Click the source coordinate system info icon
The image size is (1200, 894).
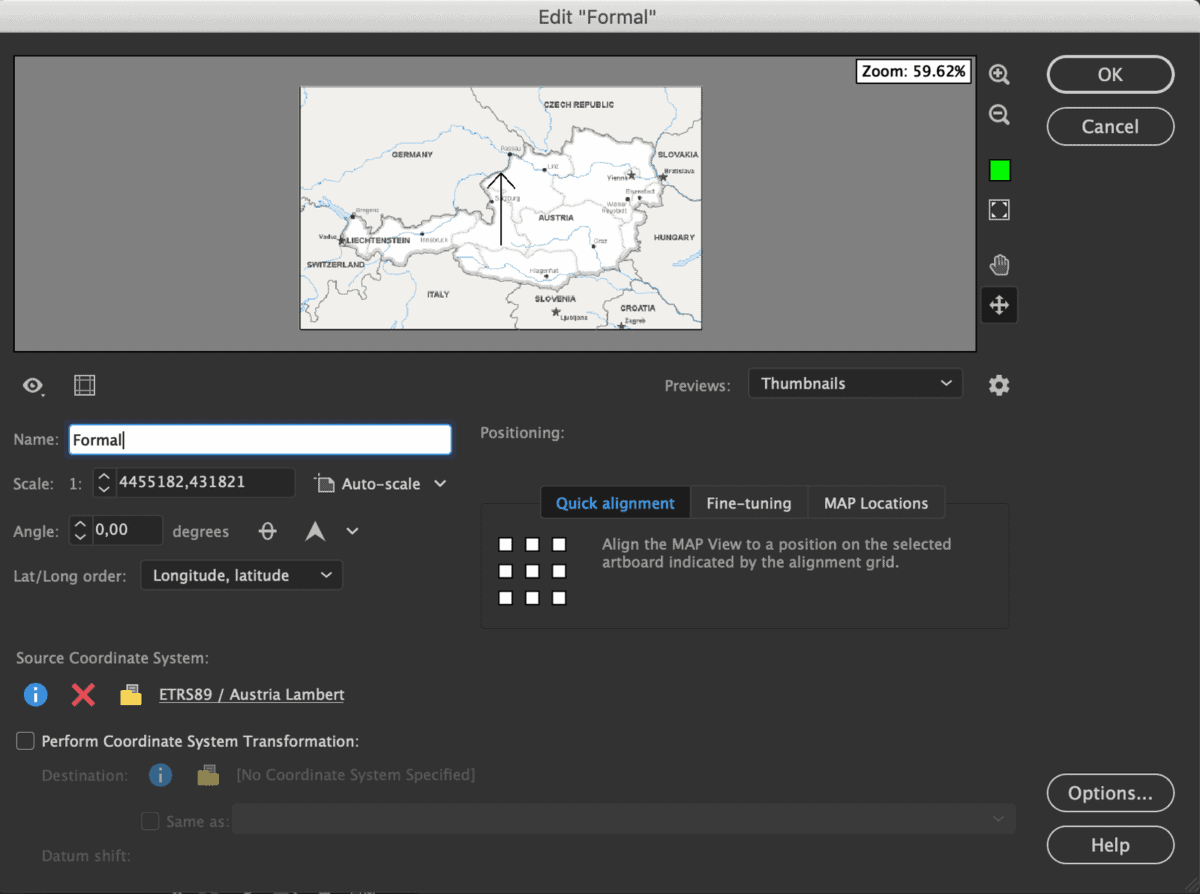[36, 694]
